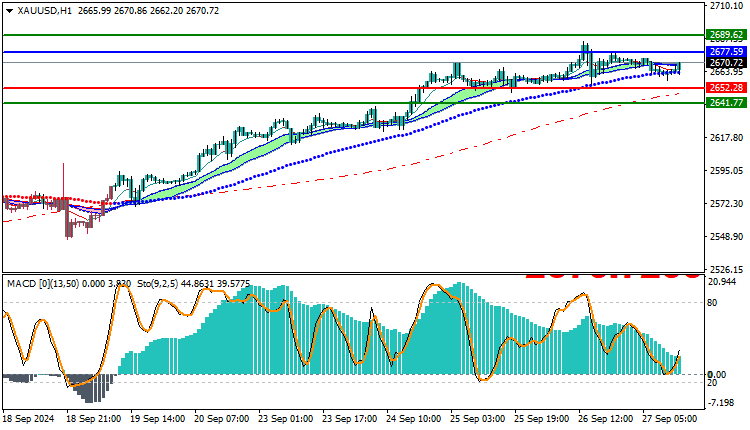
Task: Click the 25 Sep 19:00 time label
Action: [542, 419]
